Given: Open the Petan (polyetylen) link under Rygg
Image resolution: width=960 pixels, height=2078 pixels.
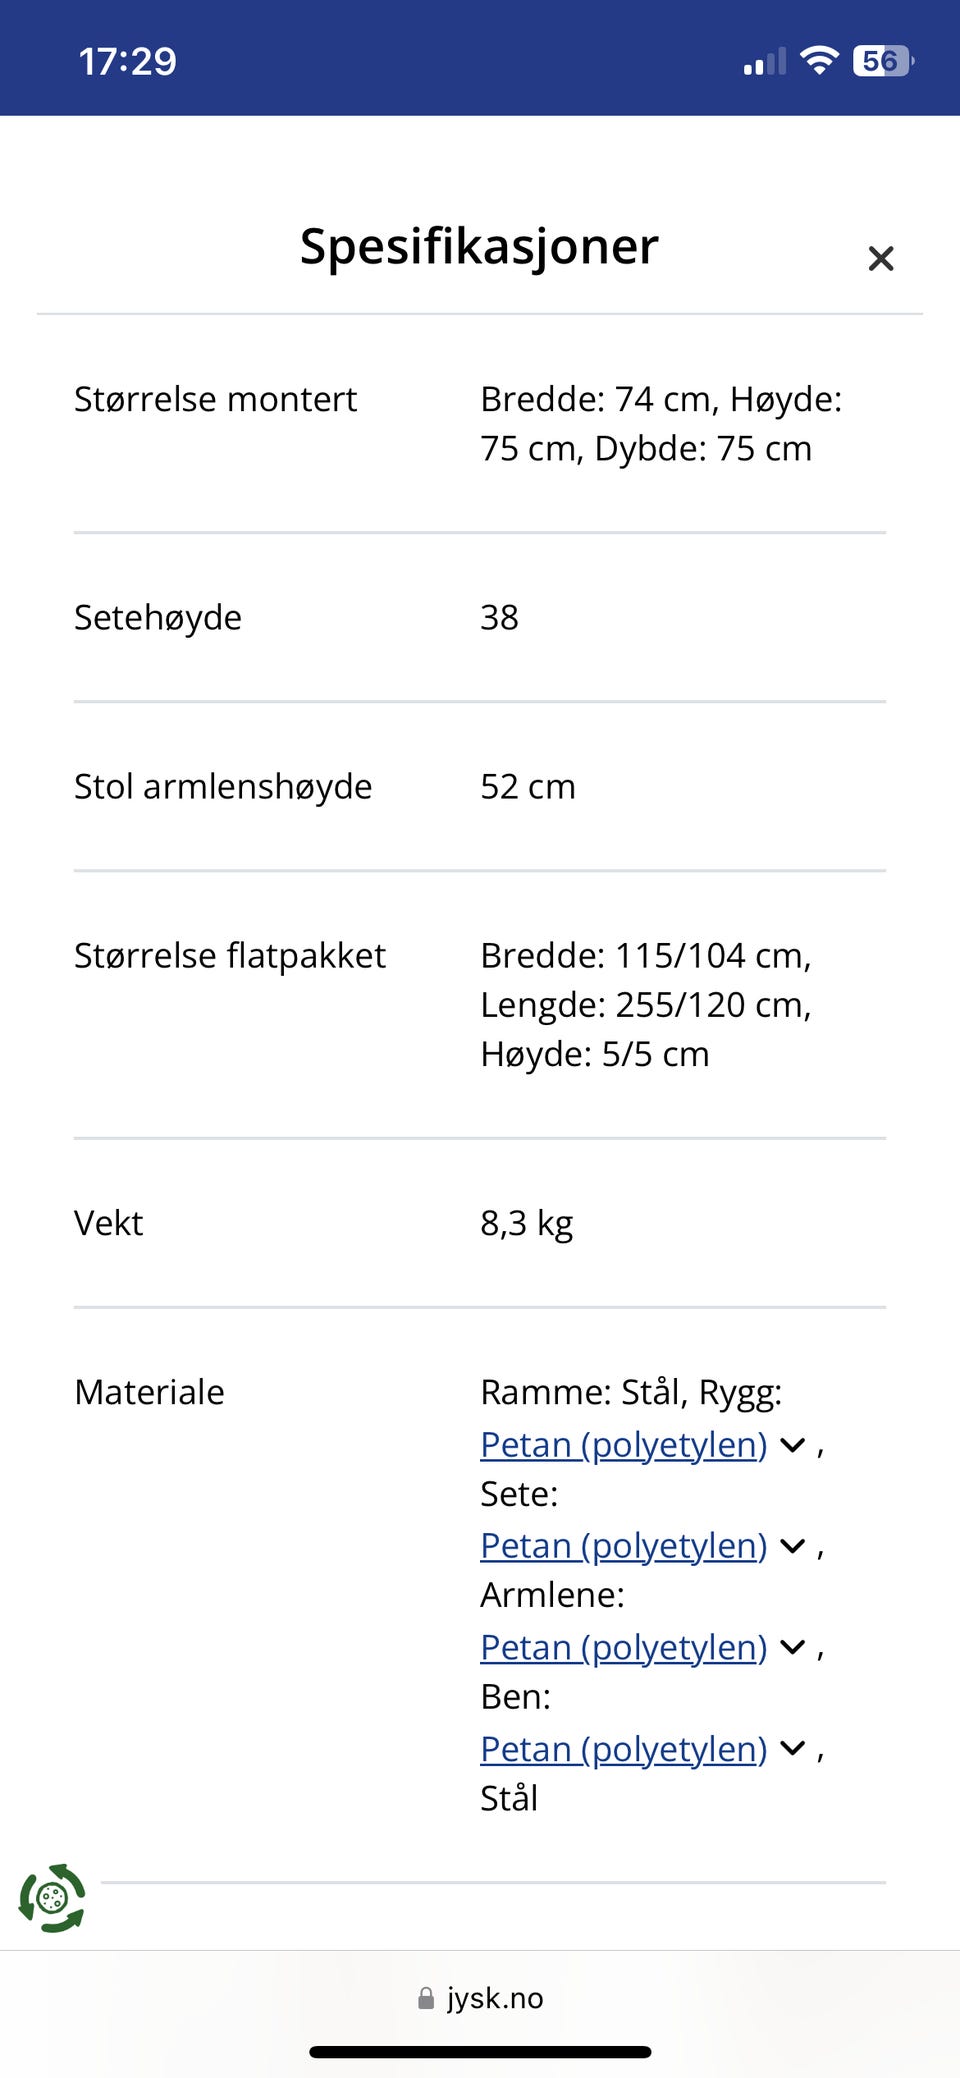Looking at the screenshot, I should [623, 1444].
